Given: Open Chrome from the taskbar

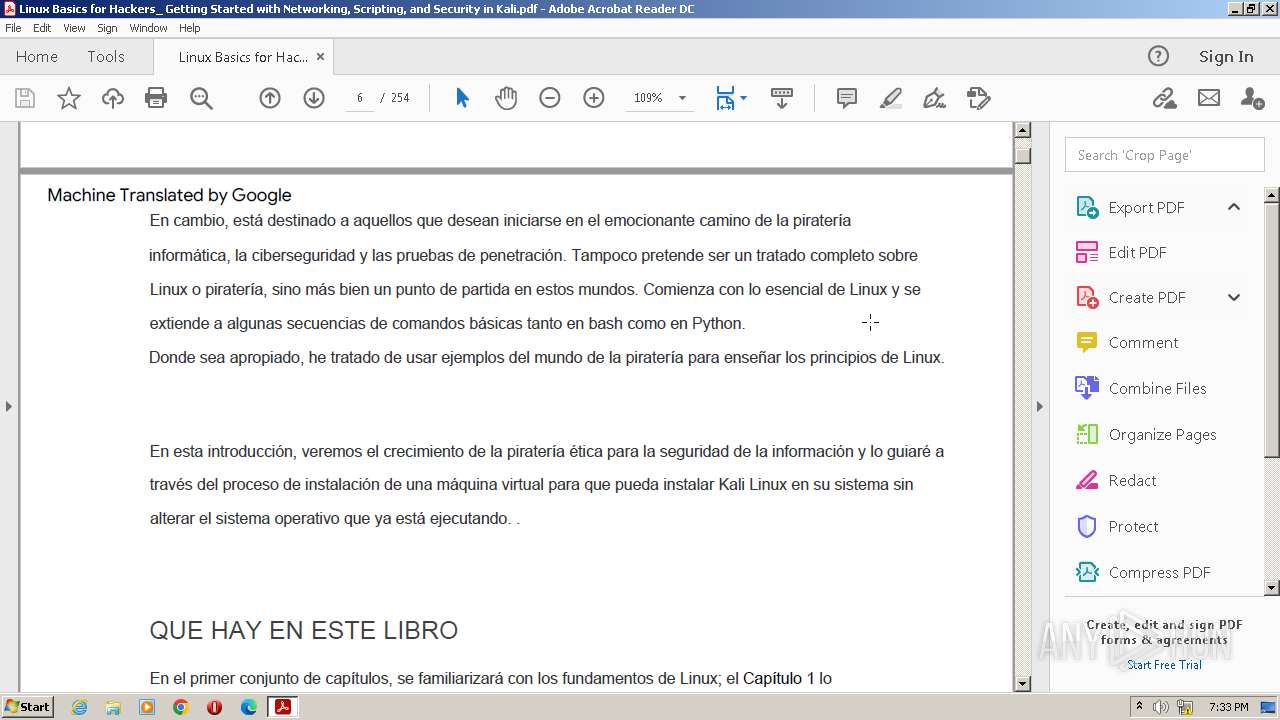Looking at the screenshot, I should 181,706.
